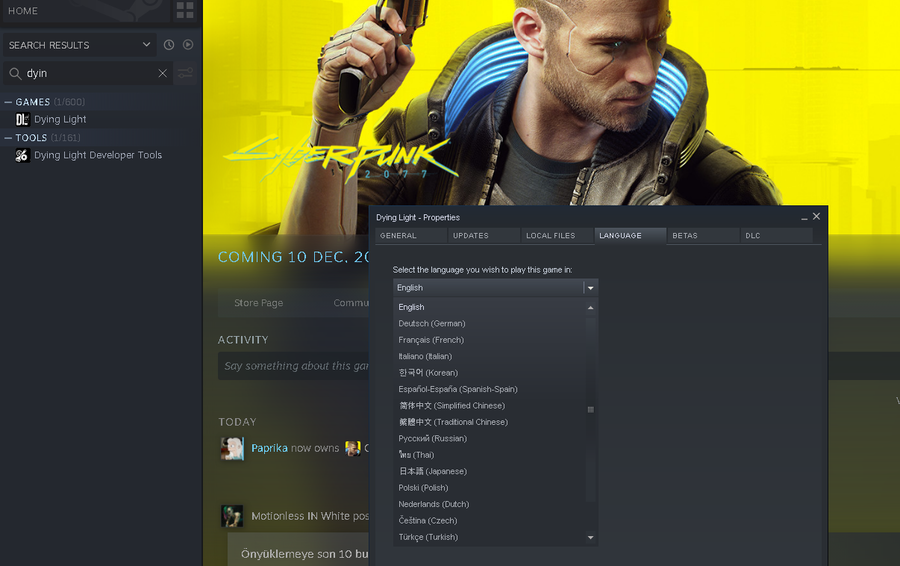
Task: Click the Dying Light Developer Tools icon
Action: (22, 155)
